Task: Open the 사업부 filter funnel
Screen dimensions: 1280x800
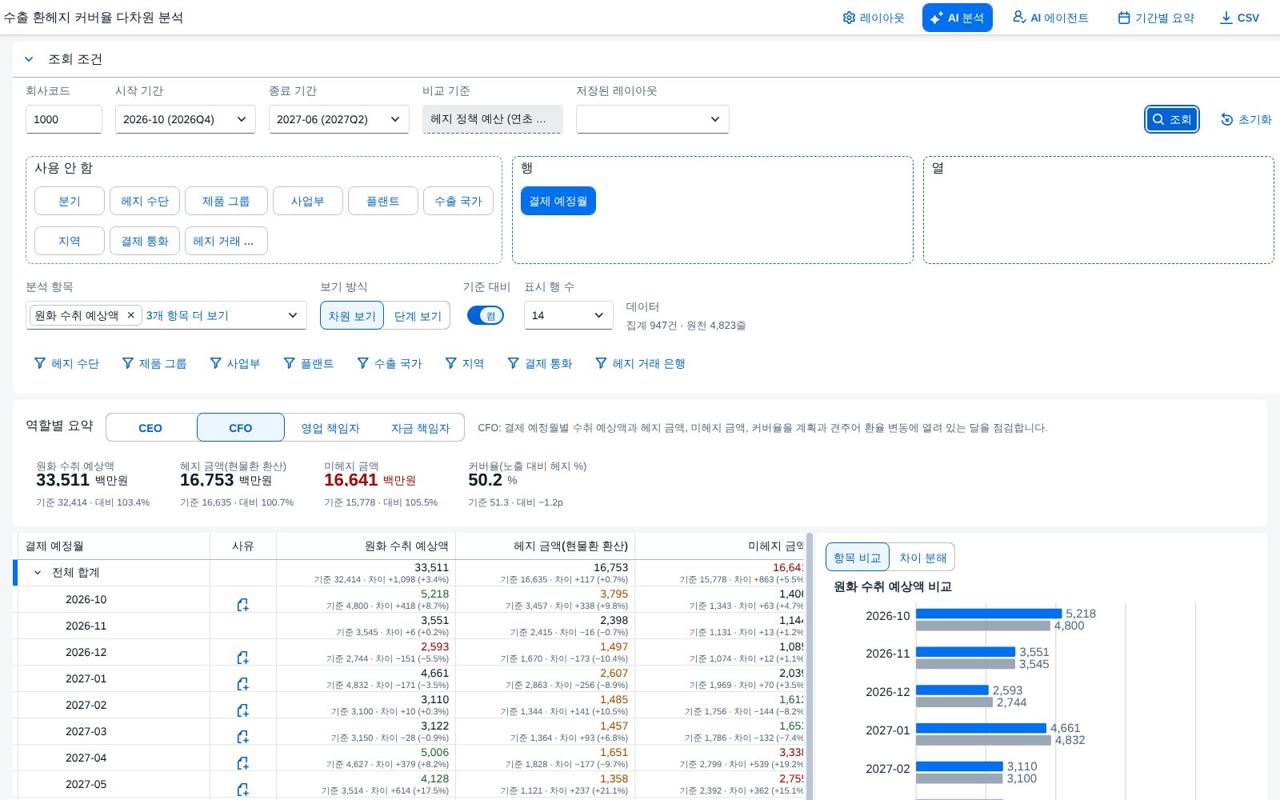Action: 215,363
